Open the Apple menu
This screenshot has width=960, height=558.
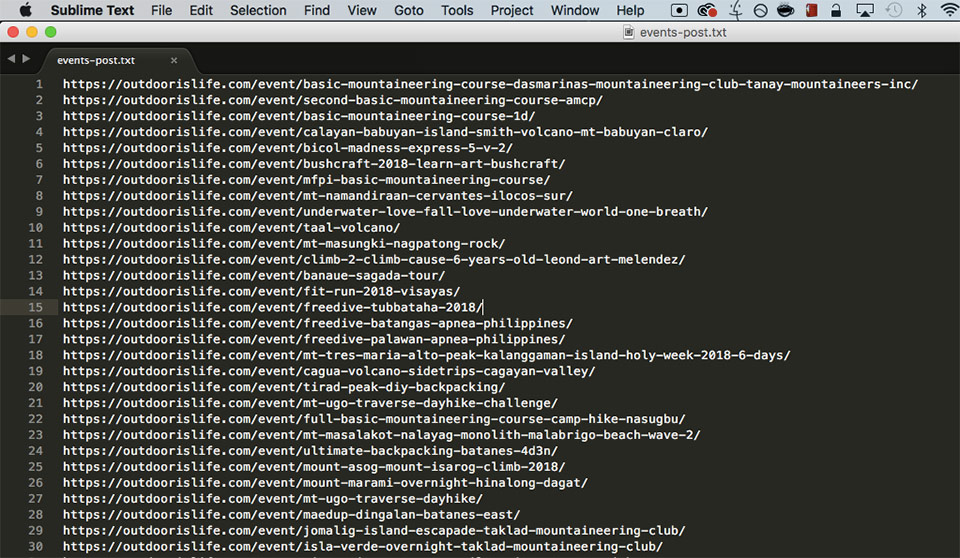coord(25,10)
